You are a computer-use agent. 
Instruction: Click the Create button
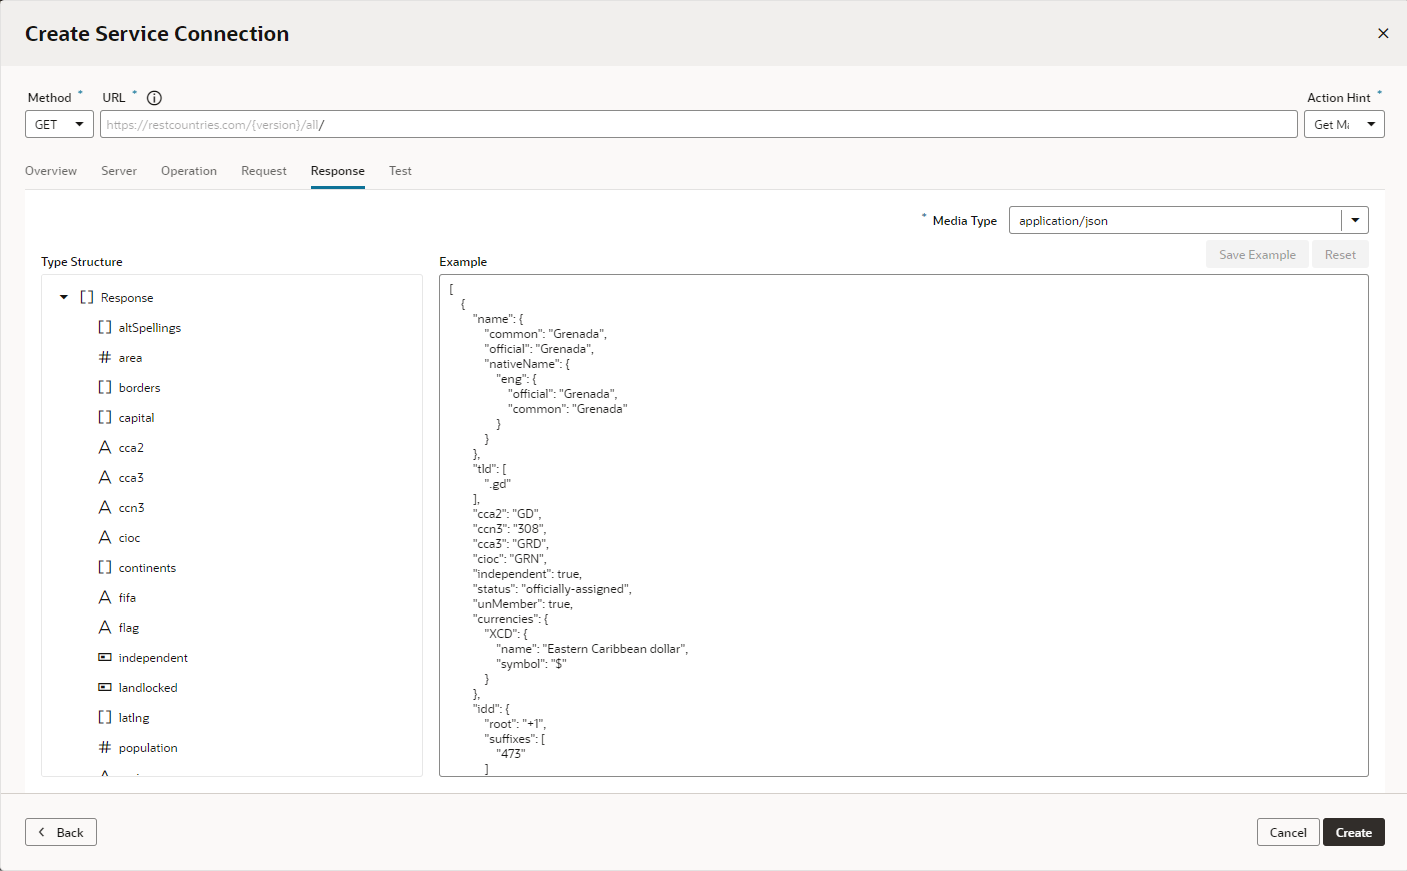tap(1354, 832)
